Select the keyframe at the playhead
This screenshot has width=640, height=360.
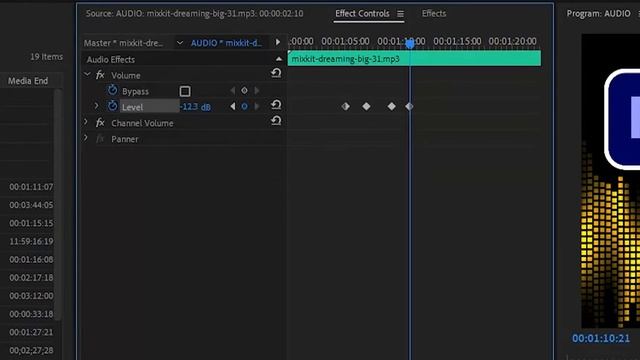(409, 107)
